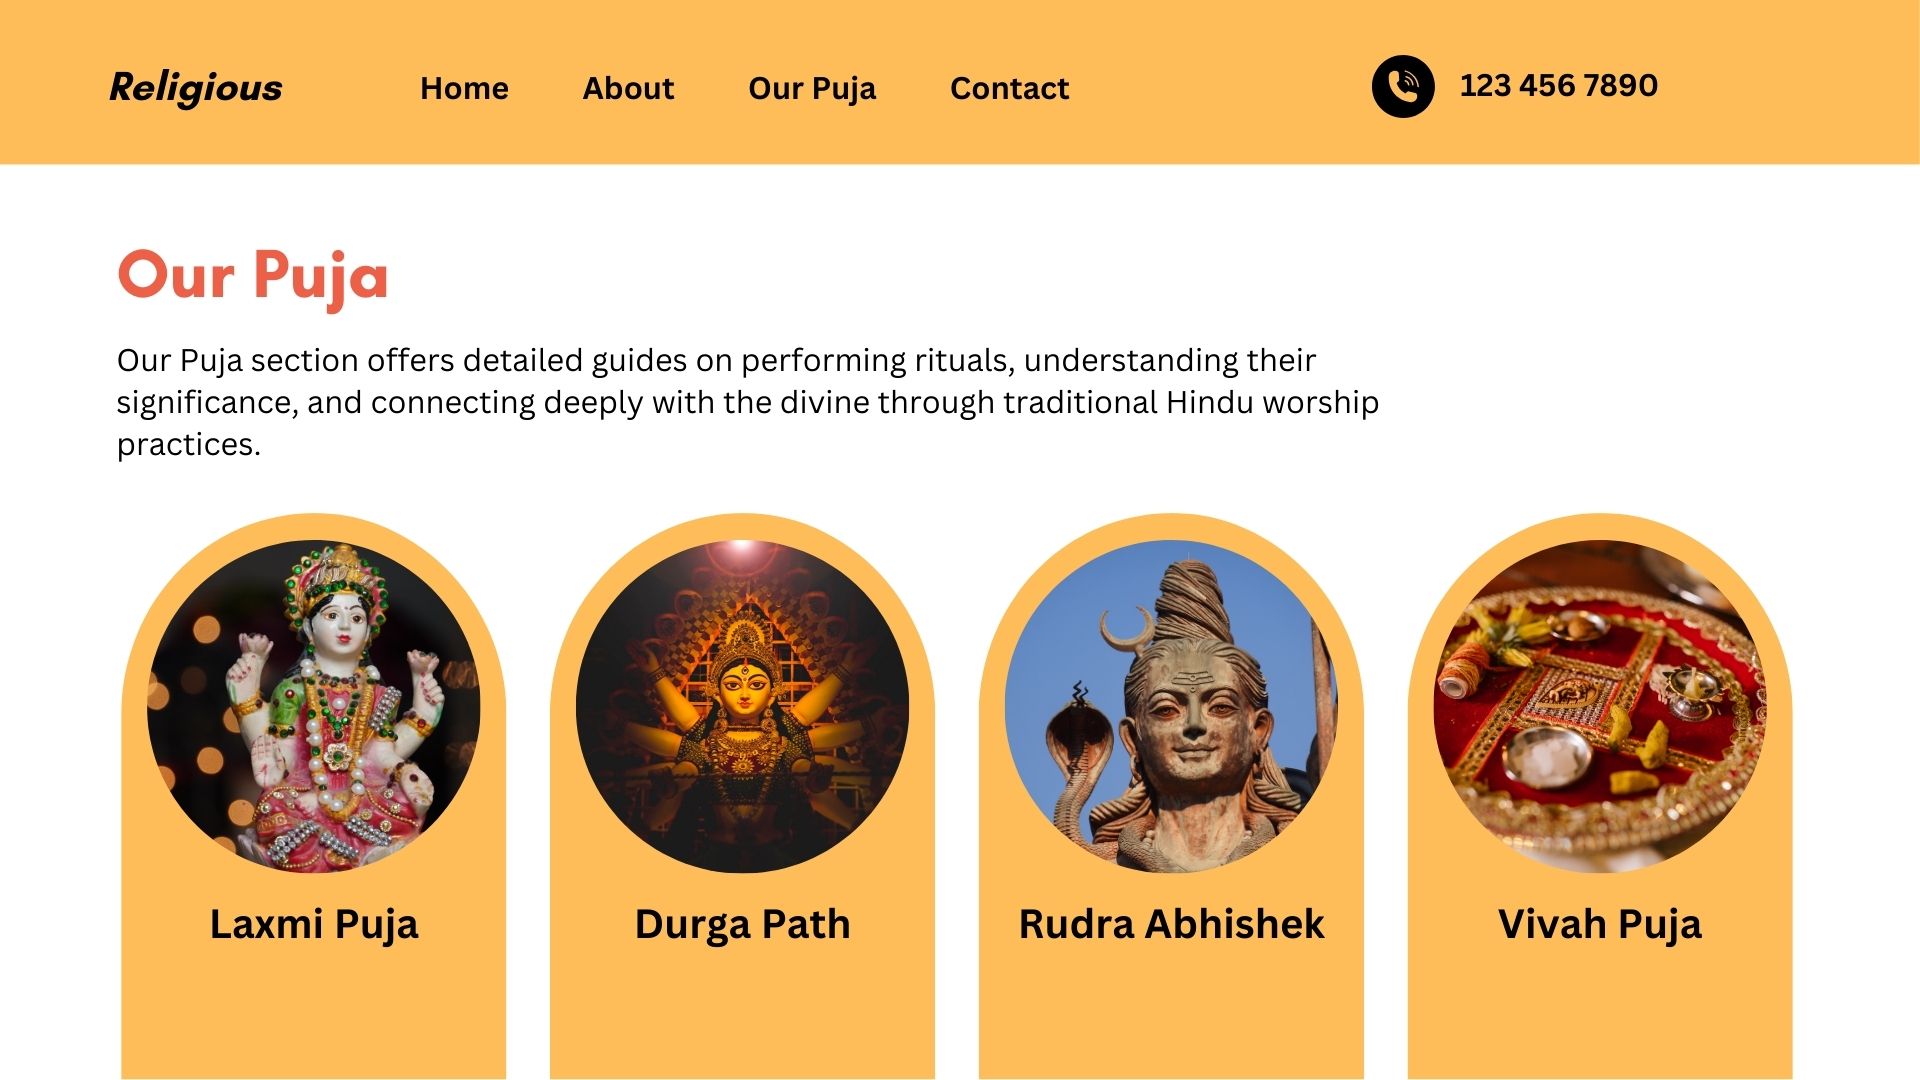Click the Laxmi Puja title
Image resolution: width=1920 pixels, height=1080 pixels.
pyautogui.click(x=313, y=925)
